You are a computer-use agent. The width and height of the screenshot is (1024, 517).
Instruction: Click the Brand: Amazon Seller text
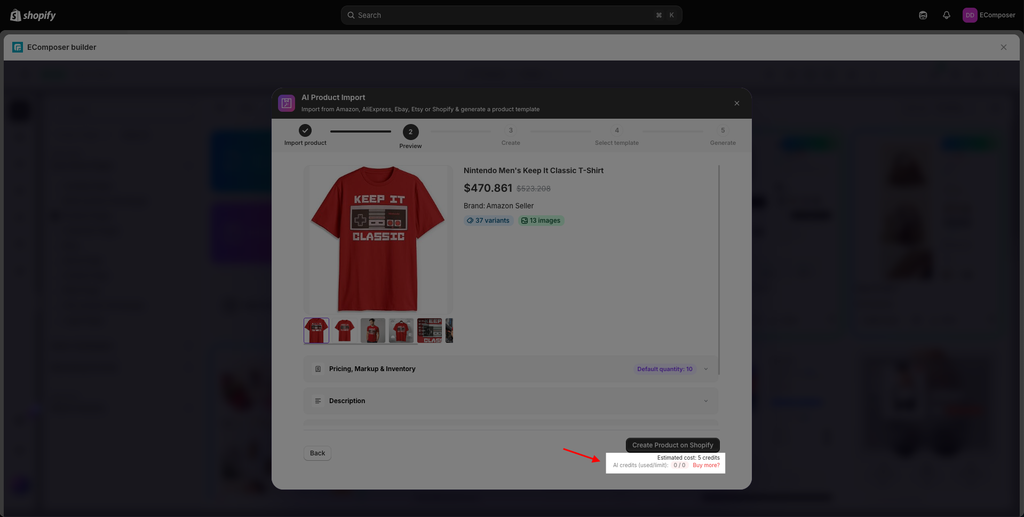click(x=498, y=206)
